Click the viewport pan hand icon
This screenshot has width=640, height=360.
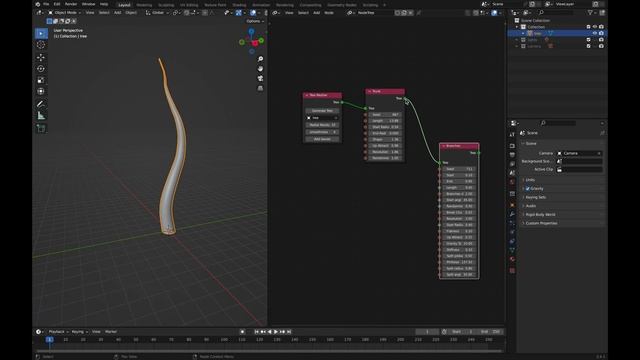coord(260,69)
